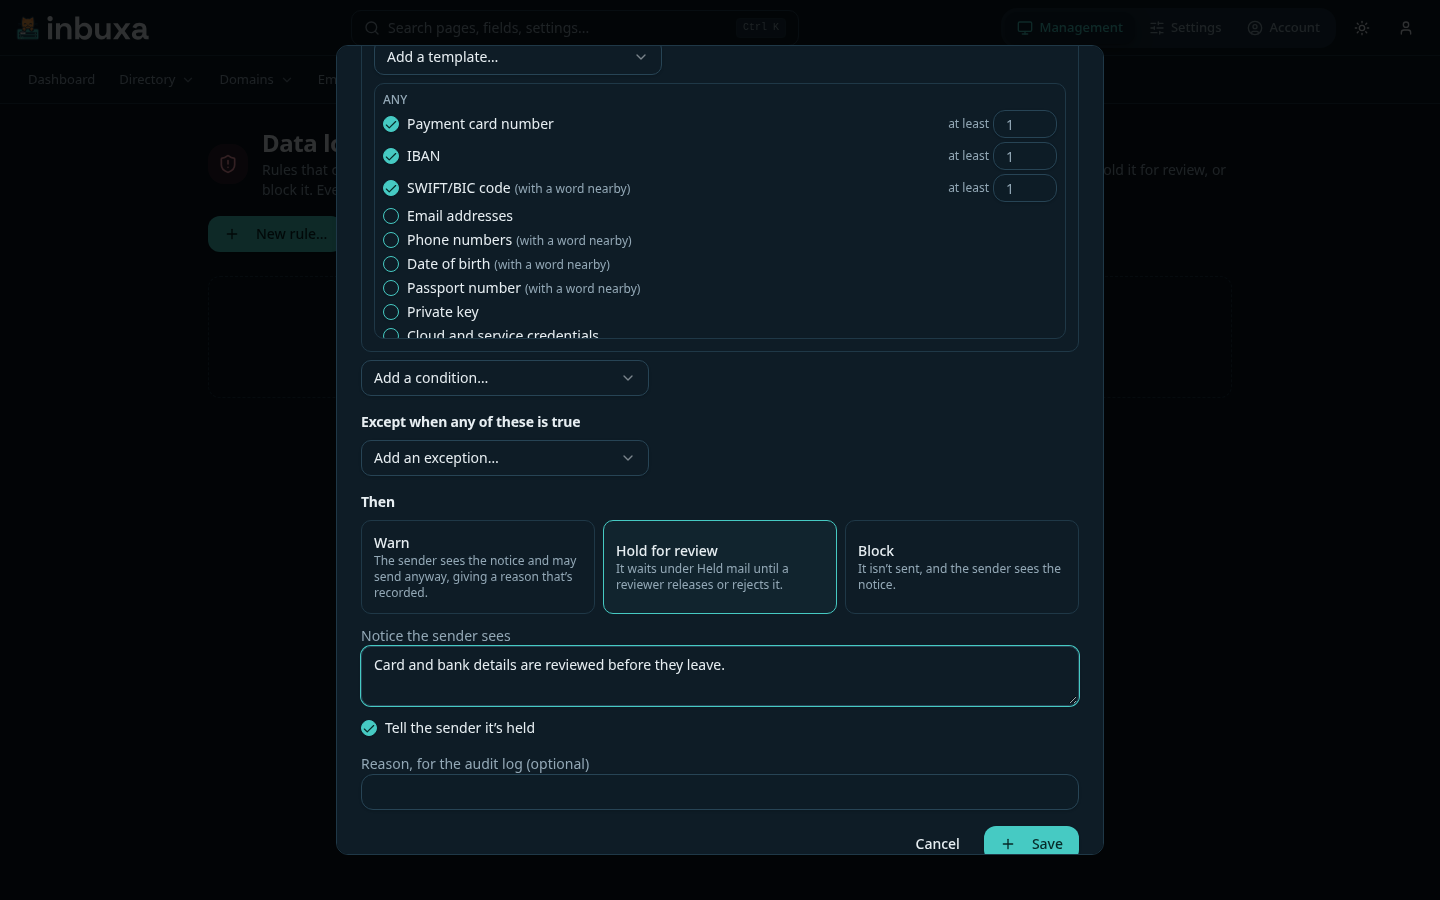Untick Tell the sender it's held
The height and width of the screenshot is (900, 1440).
point(369,728)
